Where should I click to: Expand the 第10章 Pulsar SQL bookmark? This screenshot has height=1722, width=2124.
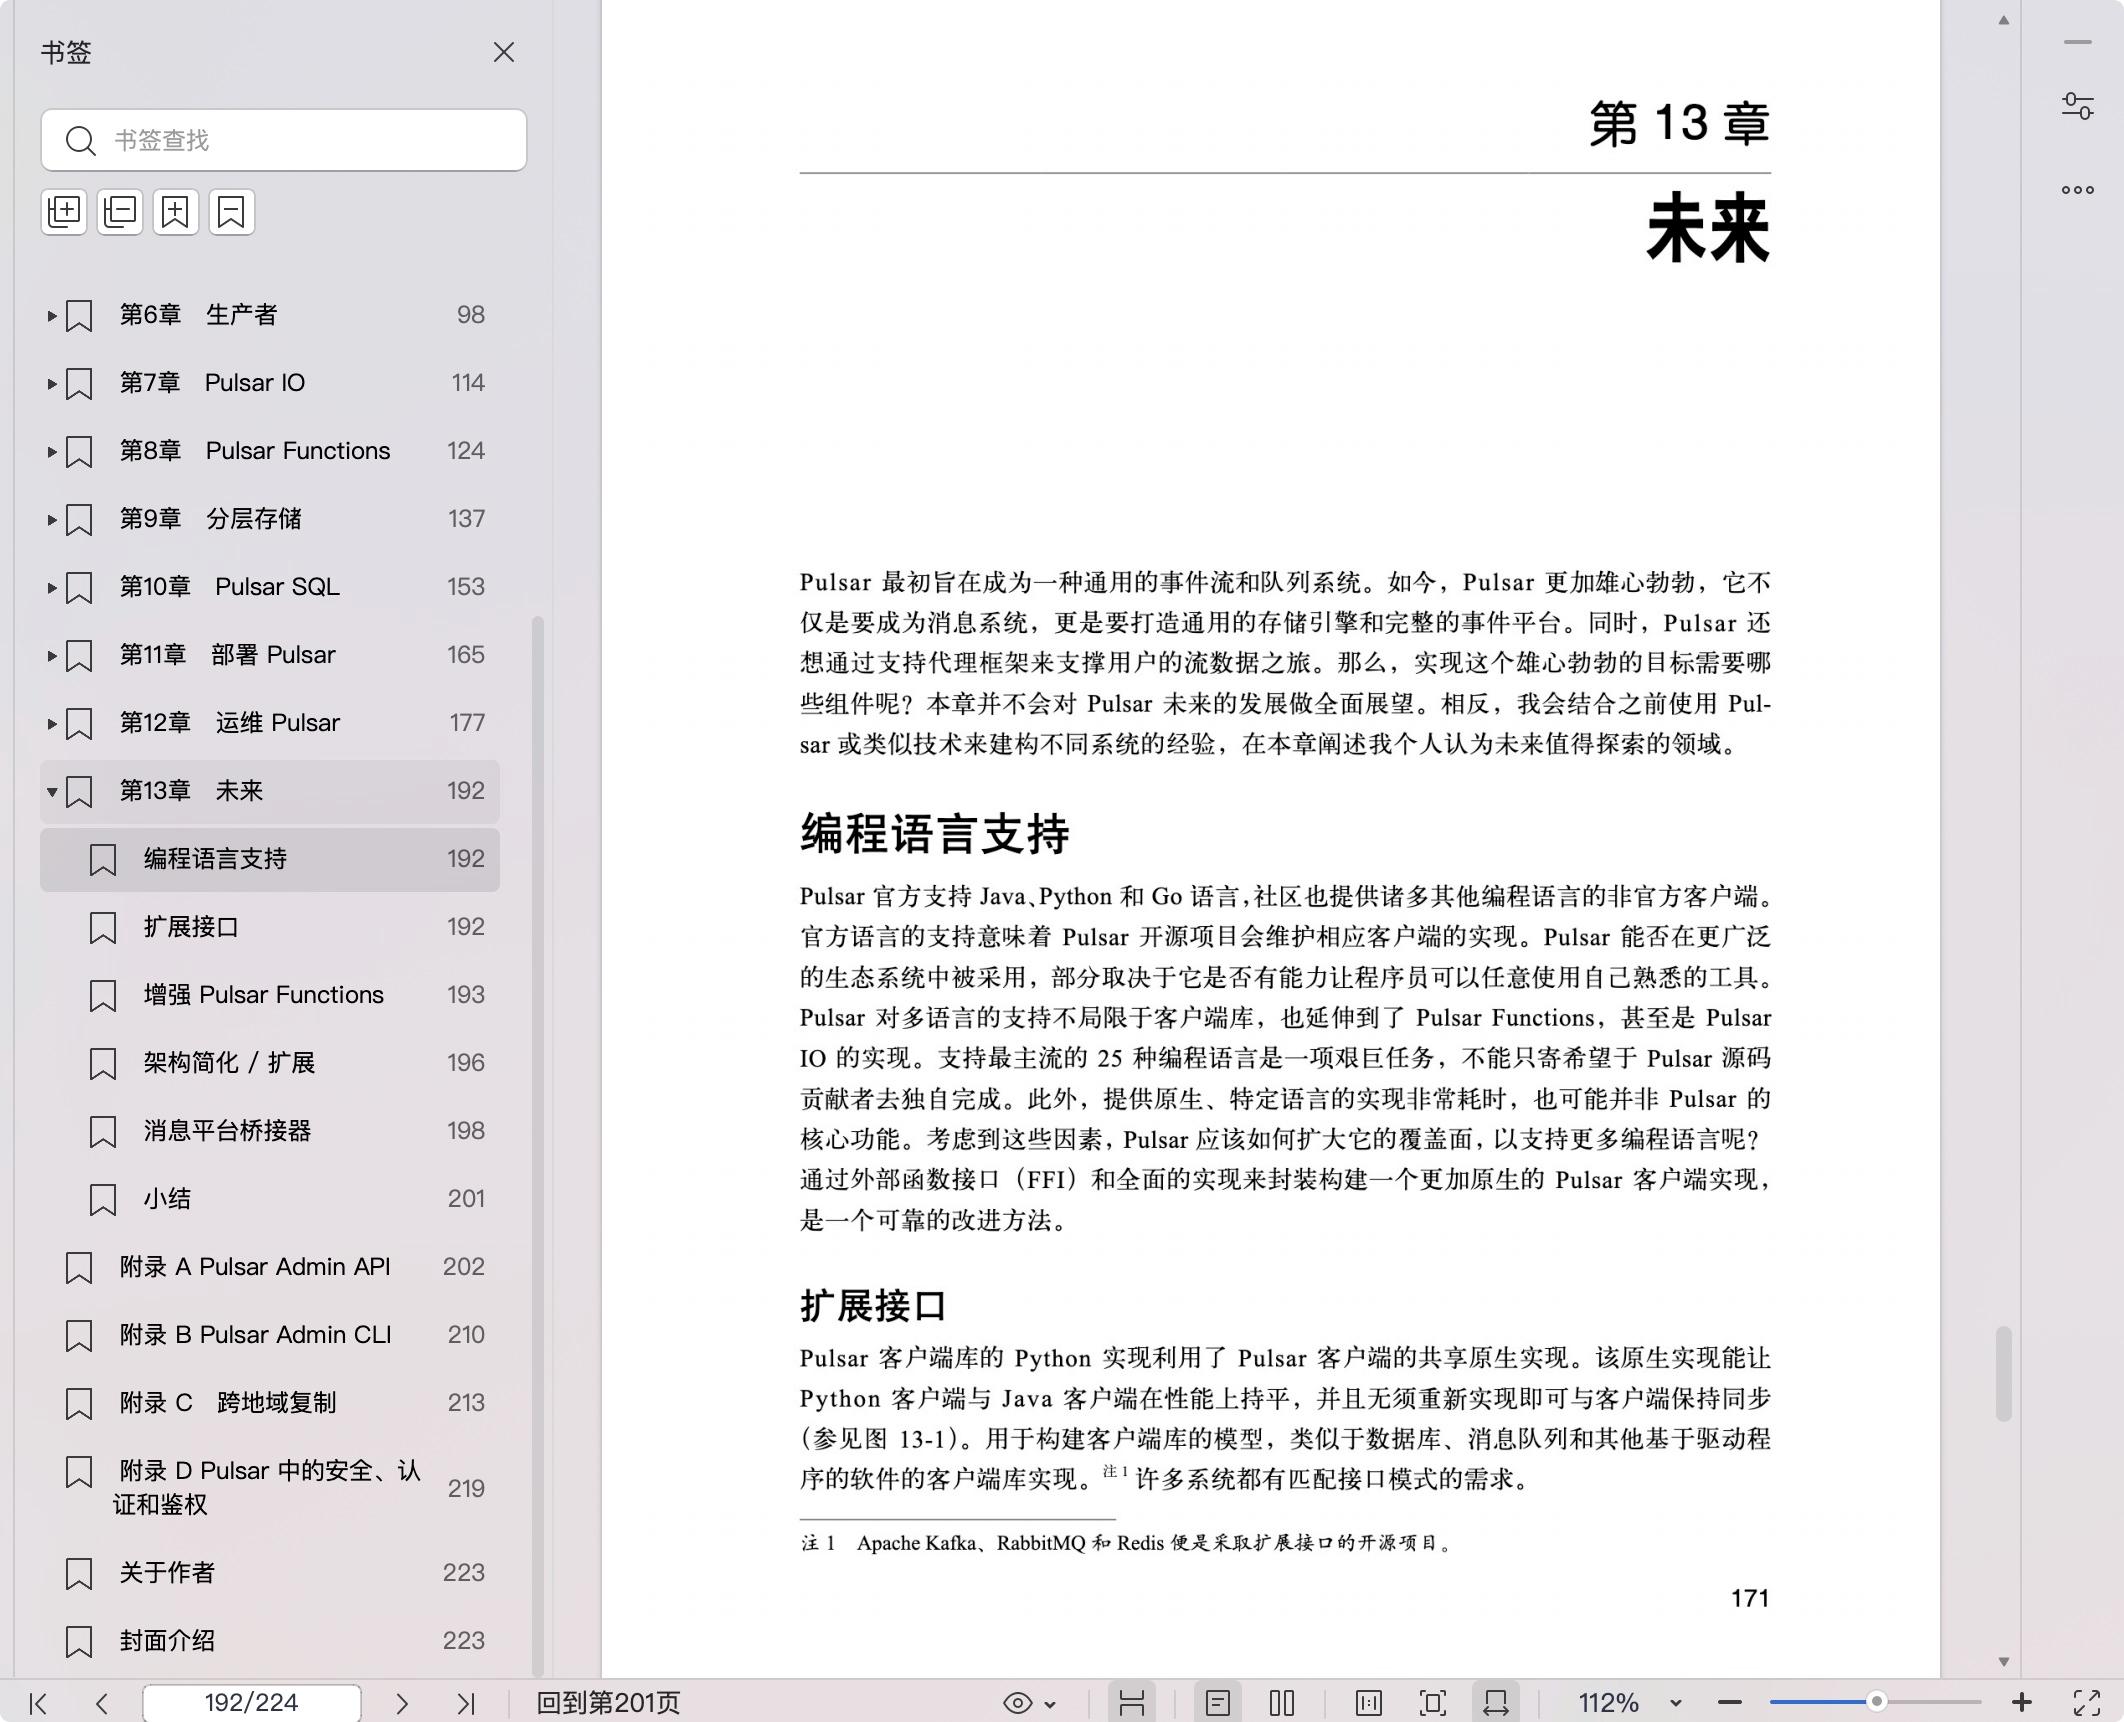[x=51, y=587]
